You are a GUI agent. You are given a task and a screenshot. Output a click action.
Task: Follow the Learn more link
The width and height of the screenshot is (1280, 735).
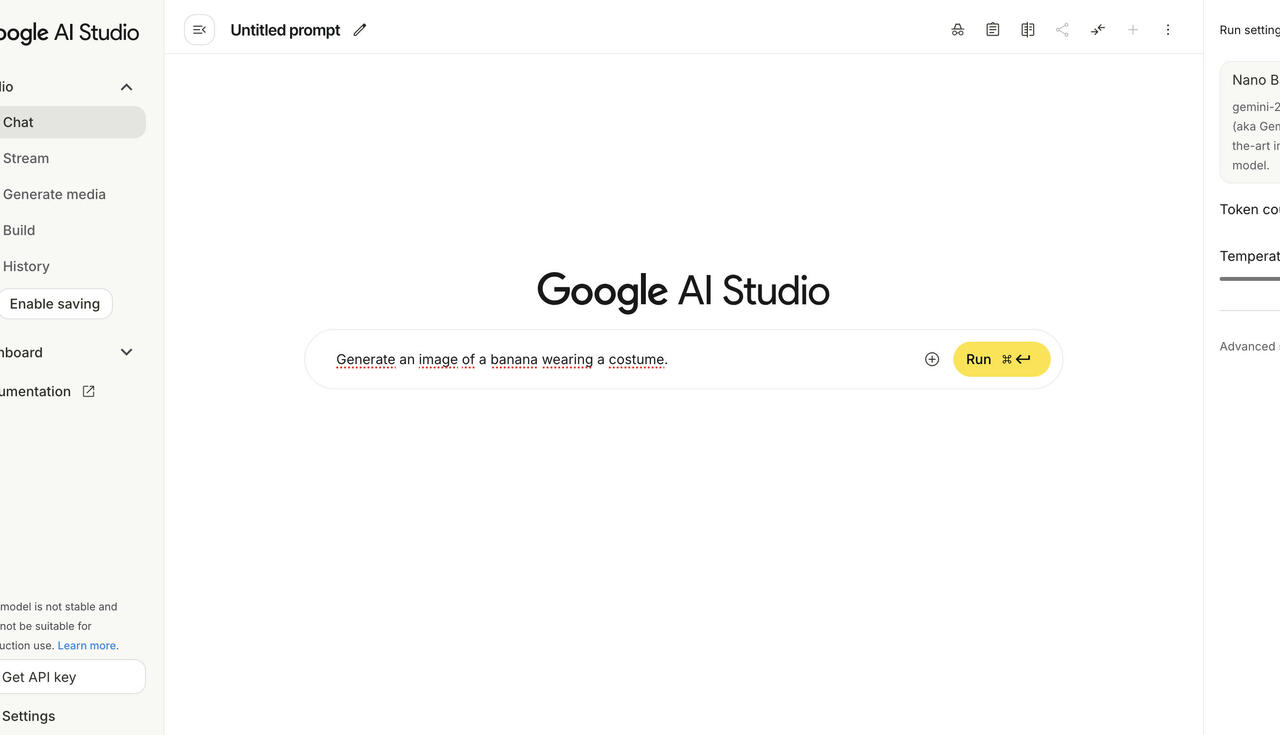click(86, 645)
